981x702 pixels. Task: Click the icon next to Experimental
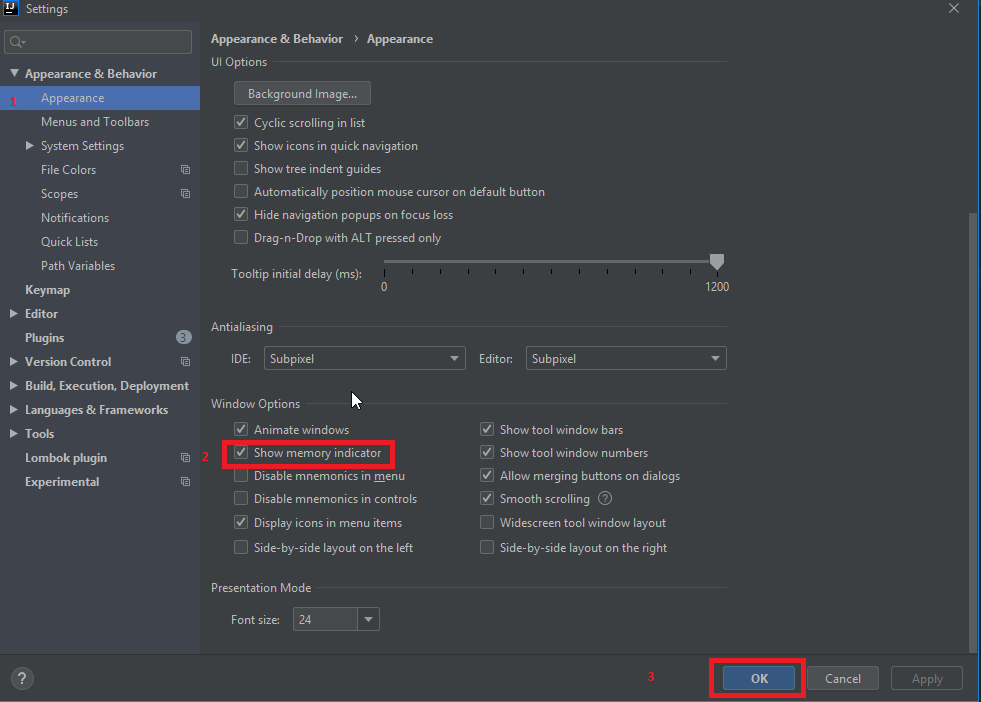pos(185,481)
